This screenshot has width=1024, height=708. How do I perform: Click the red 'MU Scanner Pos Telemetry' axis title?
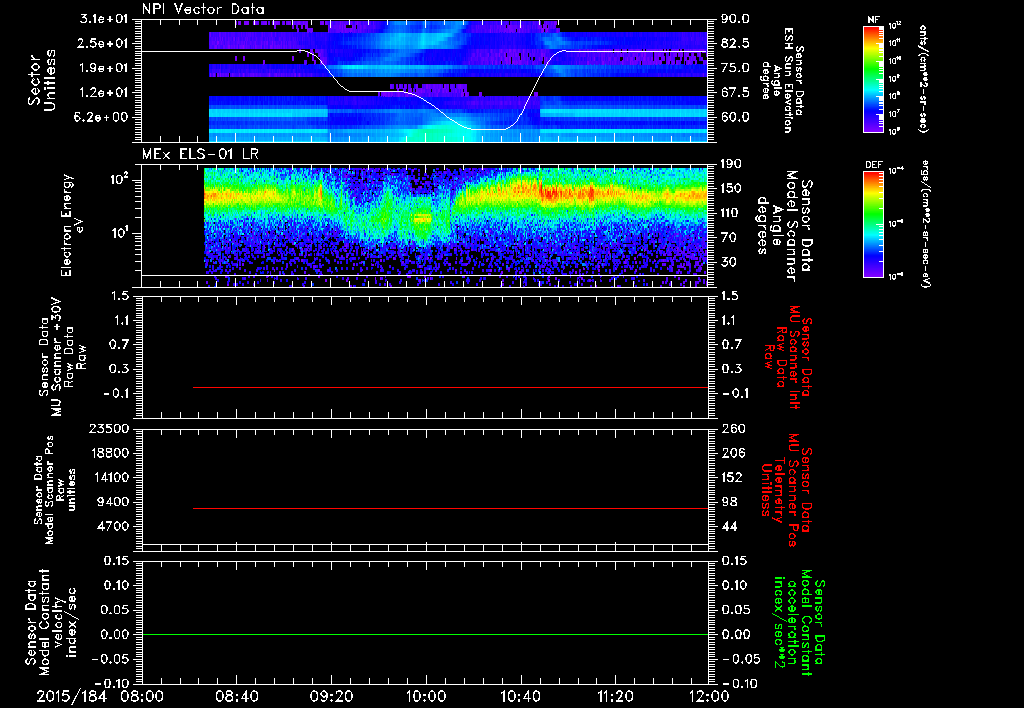(786, 489)
